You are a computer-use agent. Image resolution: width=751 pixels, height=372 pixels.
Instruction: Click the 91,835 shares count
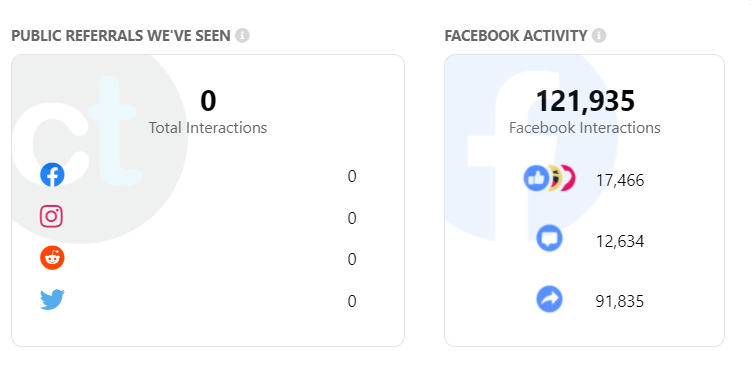(x=620, y=302)
